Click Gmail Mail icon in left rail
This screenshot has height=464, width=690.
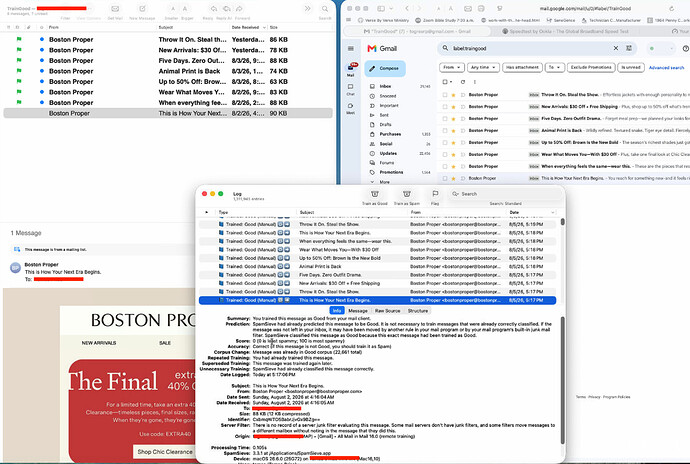[351, 70]
